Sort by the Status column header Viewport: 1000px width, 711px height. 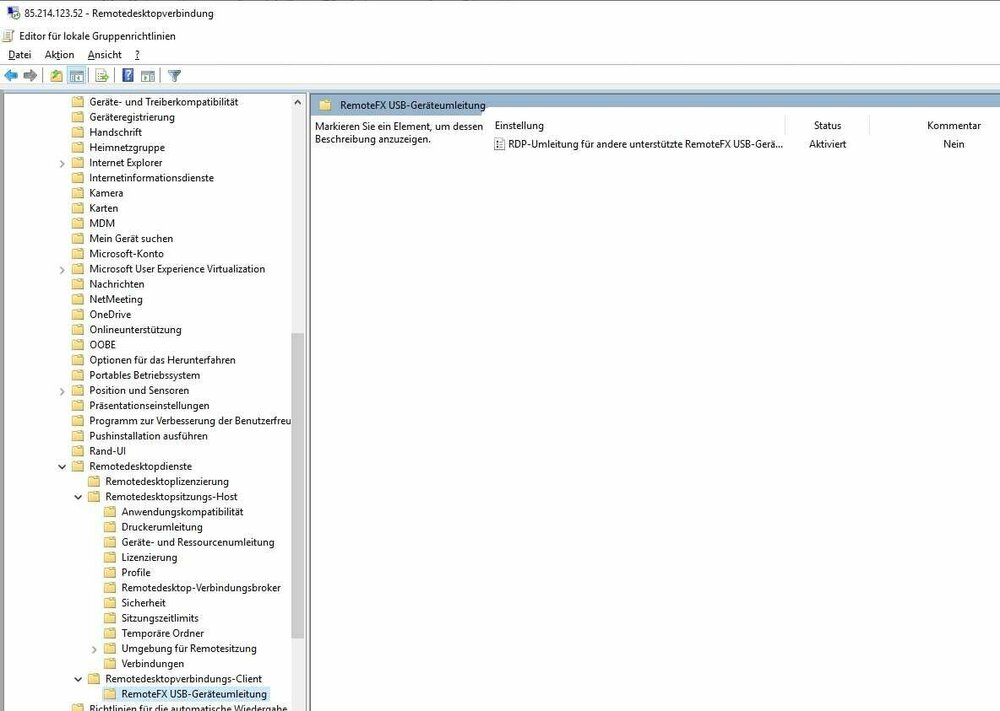coord(826,125)
